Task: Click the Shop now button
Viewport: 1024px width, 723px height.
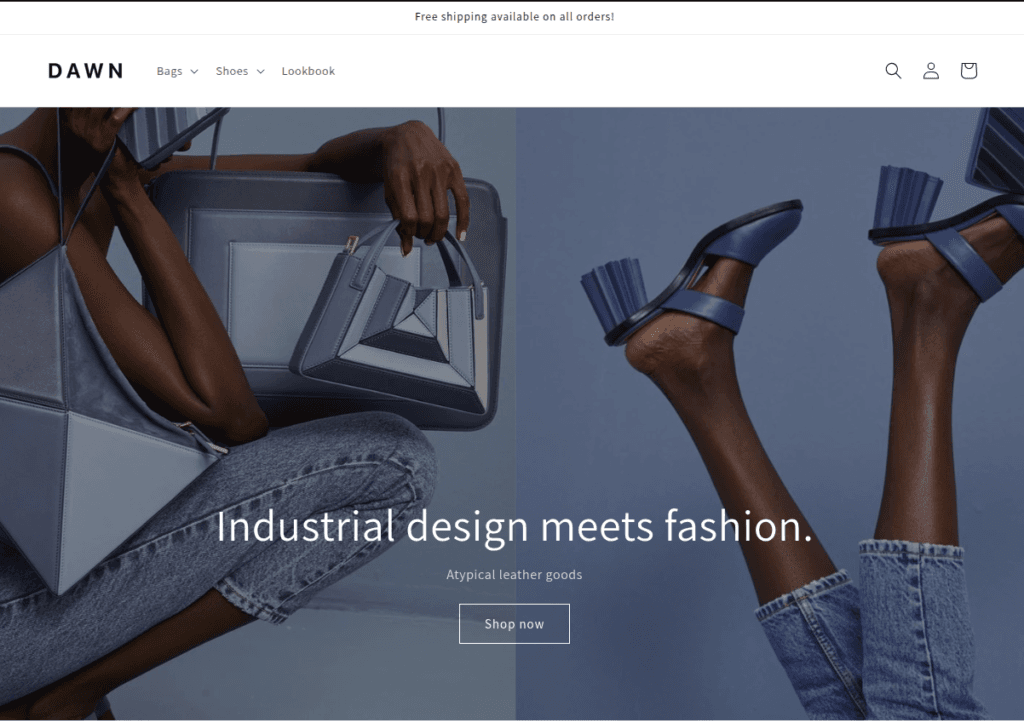Action: [x=514, y=624]
